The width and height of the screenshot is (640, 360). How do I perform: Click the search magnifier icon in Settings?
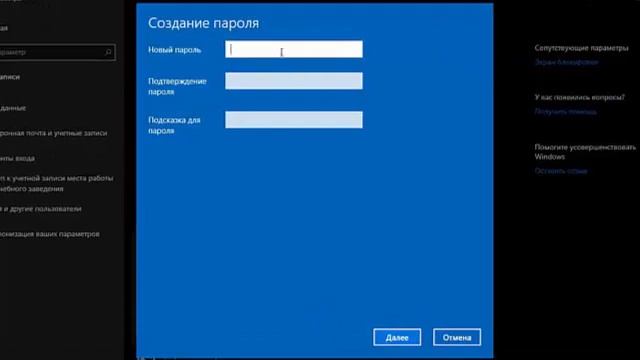point(108,52)
